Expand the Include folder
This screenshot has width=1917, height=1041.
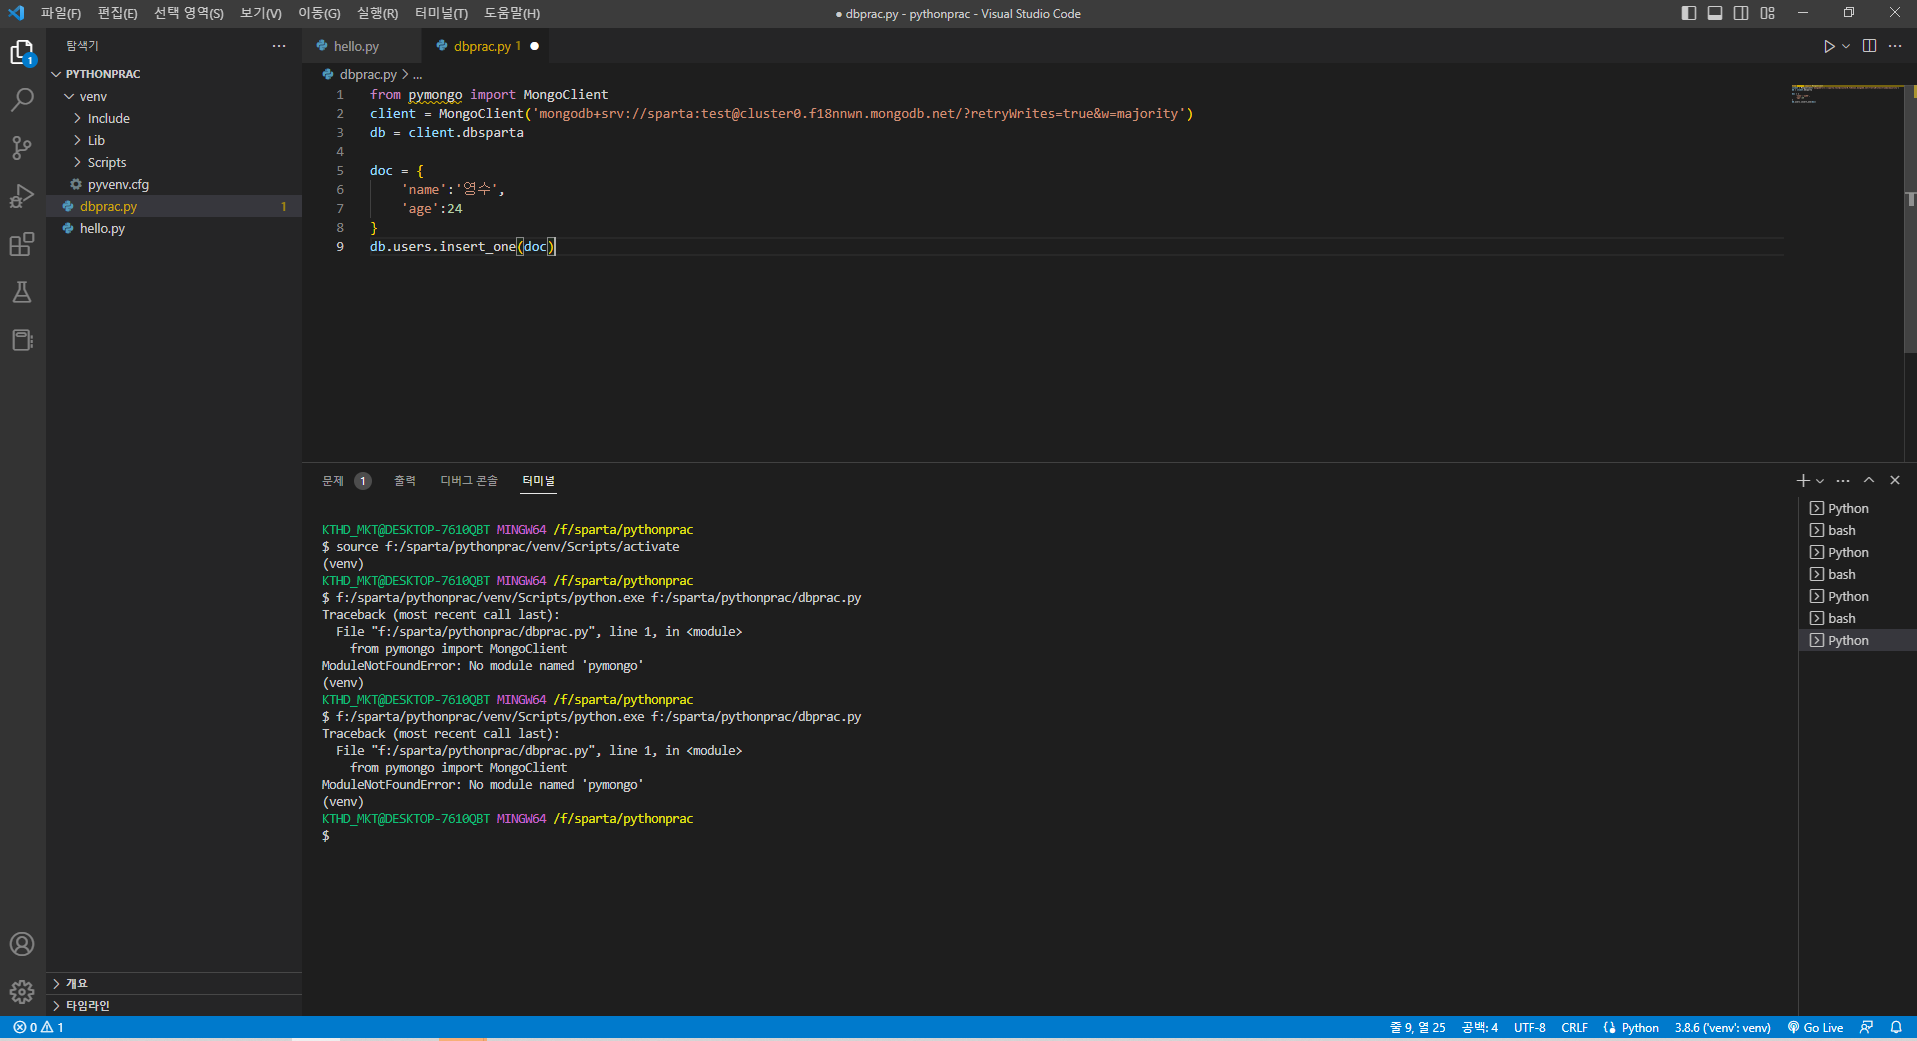[x=174, y=118]
